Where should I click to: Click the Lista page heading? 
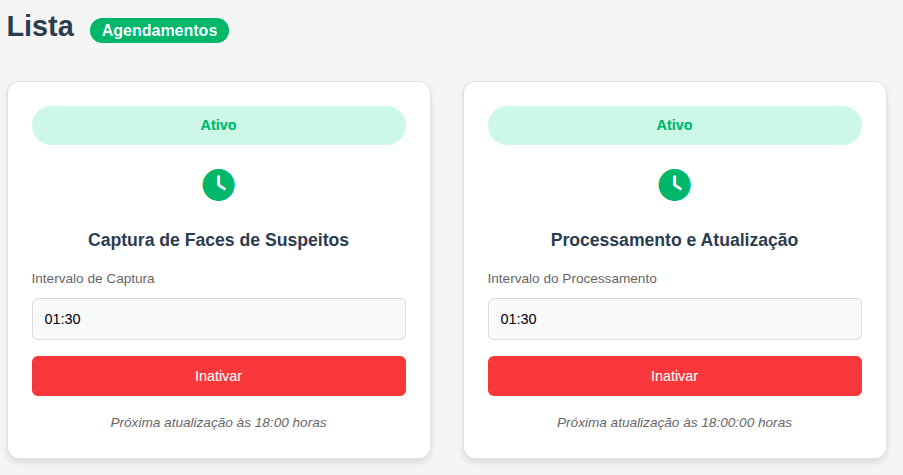40,27
